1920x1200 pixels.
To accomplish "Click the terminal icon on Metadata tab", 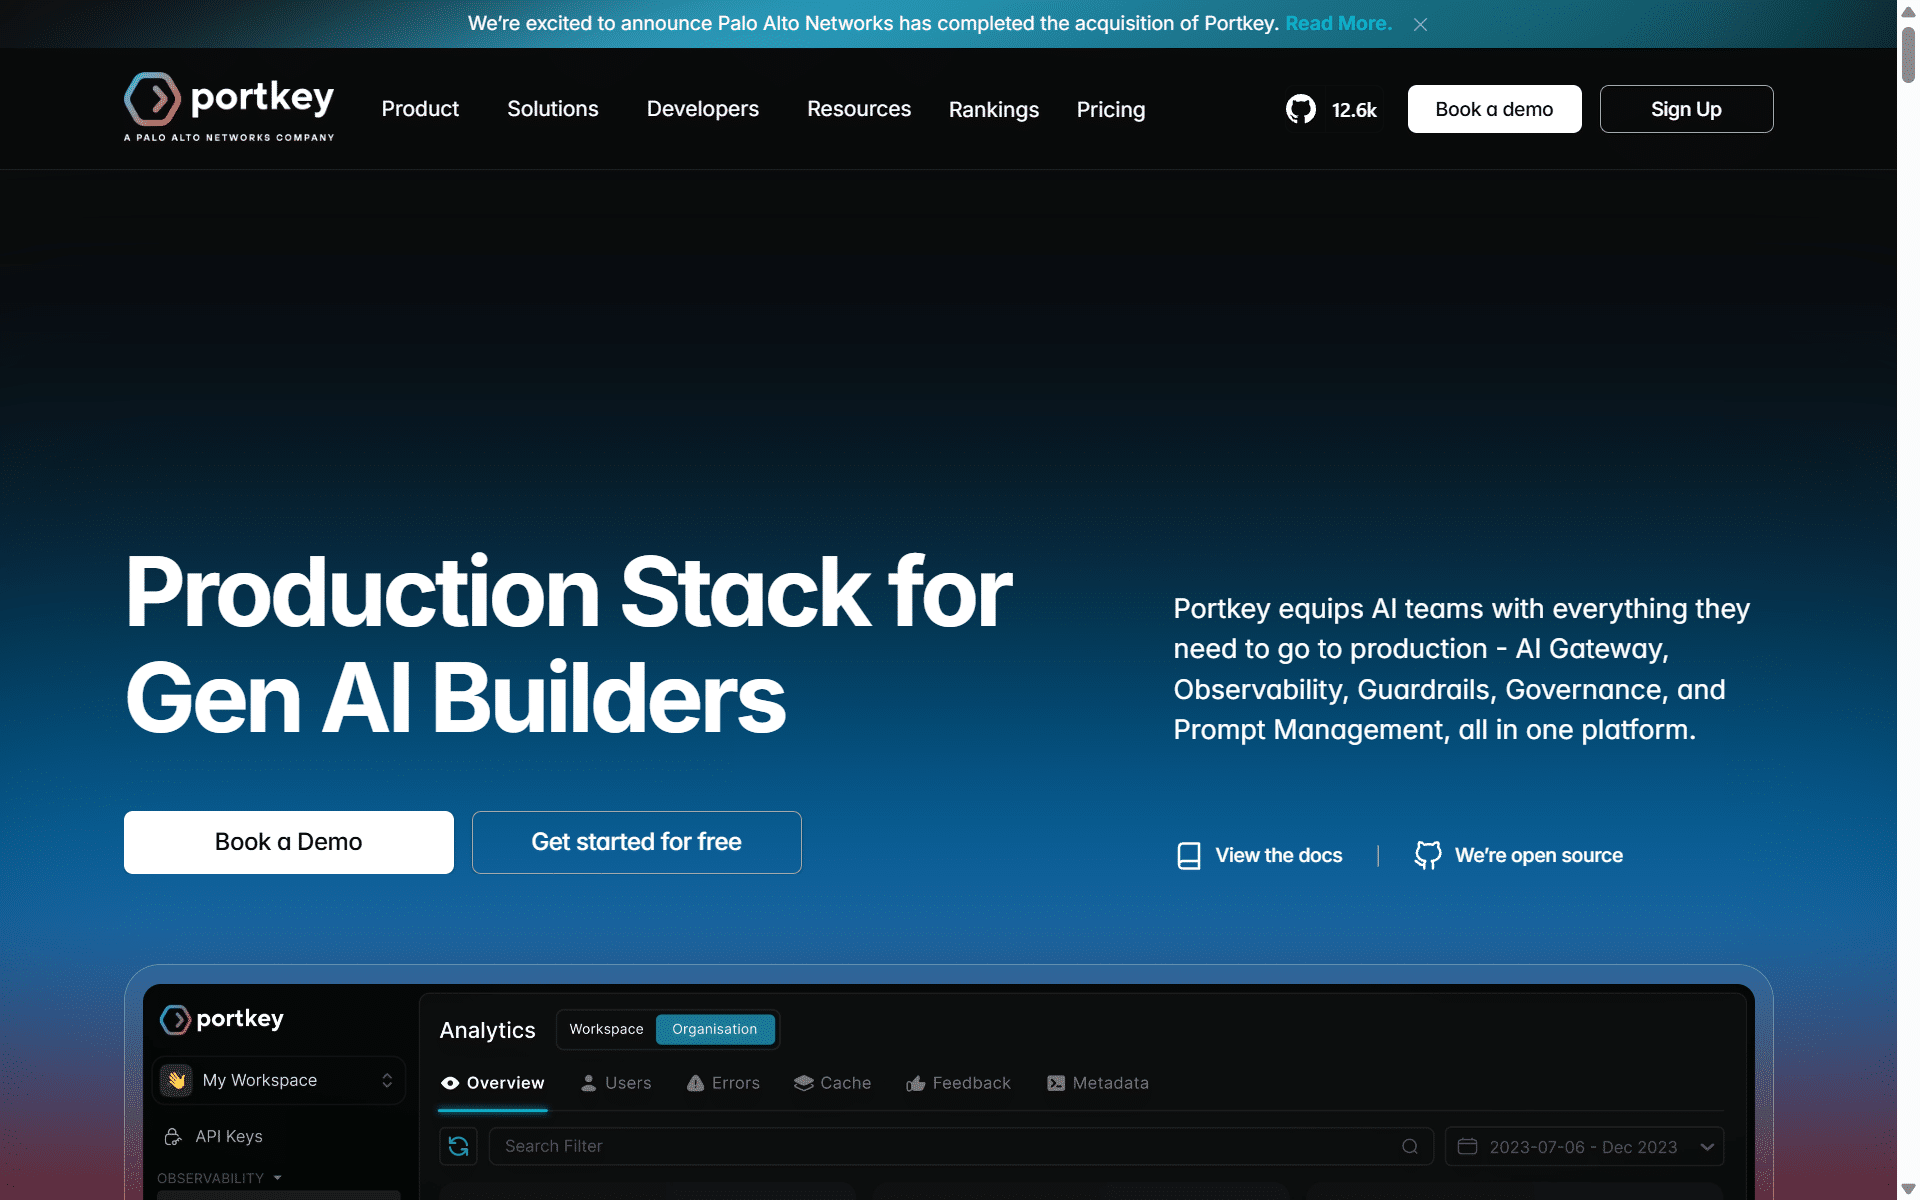I will 1056,1083.
